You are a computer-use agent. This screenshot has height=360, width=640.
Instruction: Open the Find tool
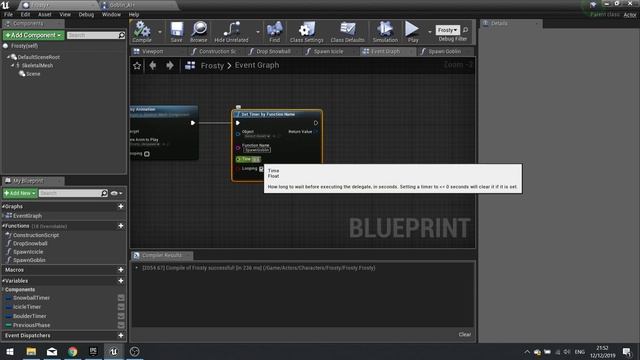[275, 32]
